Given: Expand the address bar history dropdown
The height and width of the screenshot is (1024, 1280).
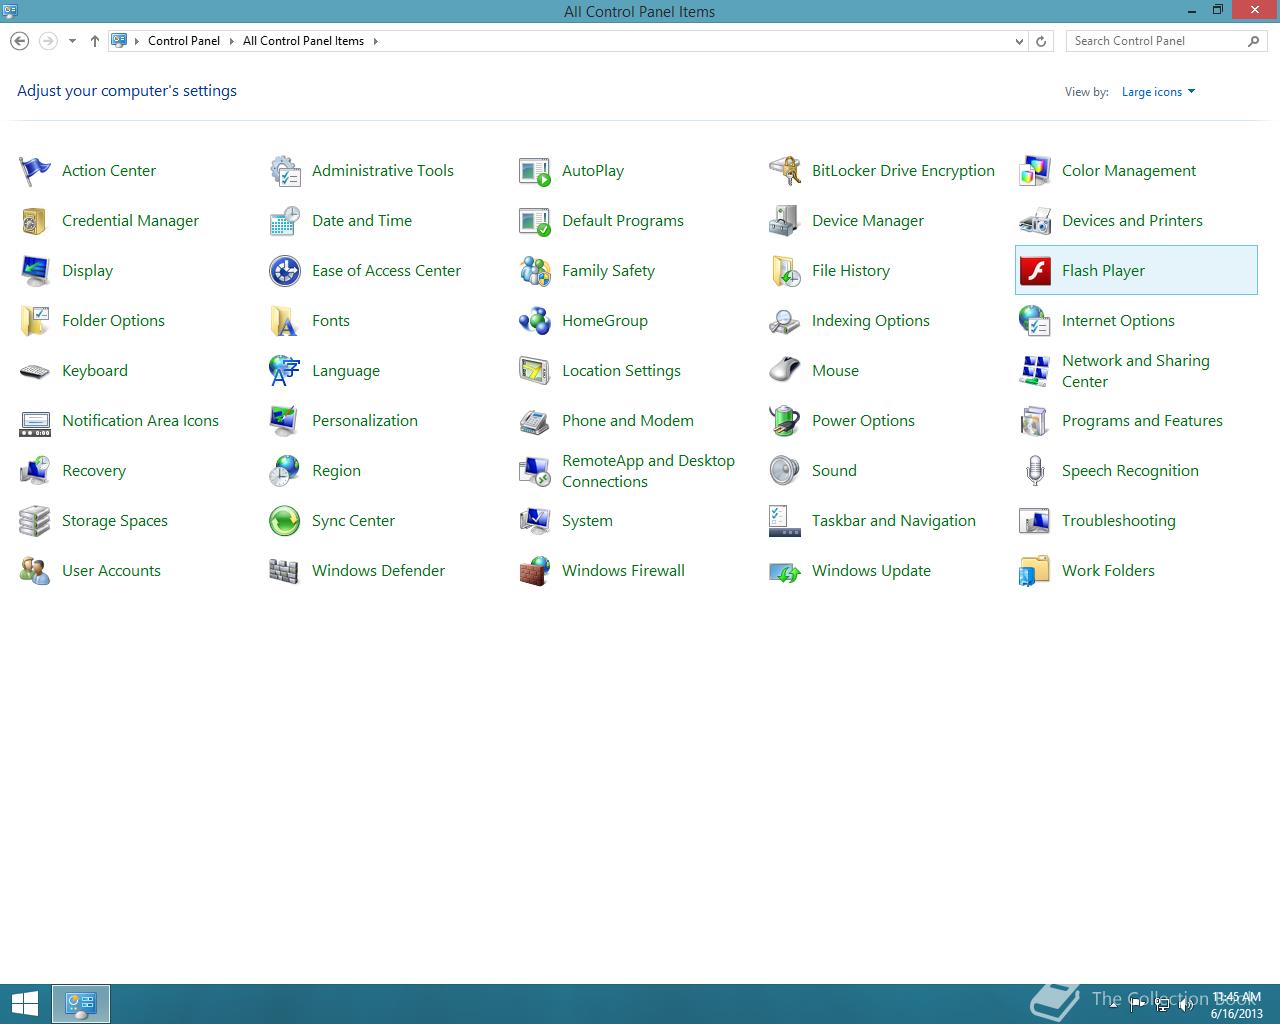Looking at the screenshot, I should pyautogui.click(x=1019, y=41).
